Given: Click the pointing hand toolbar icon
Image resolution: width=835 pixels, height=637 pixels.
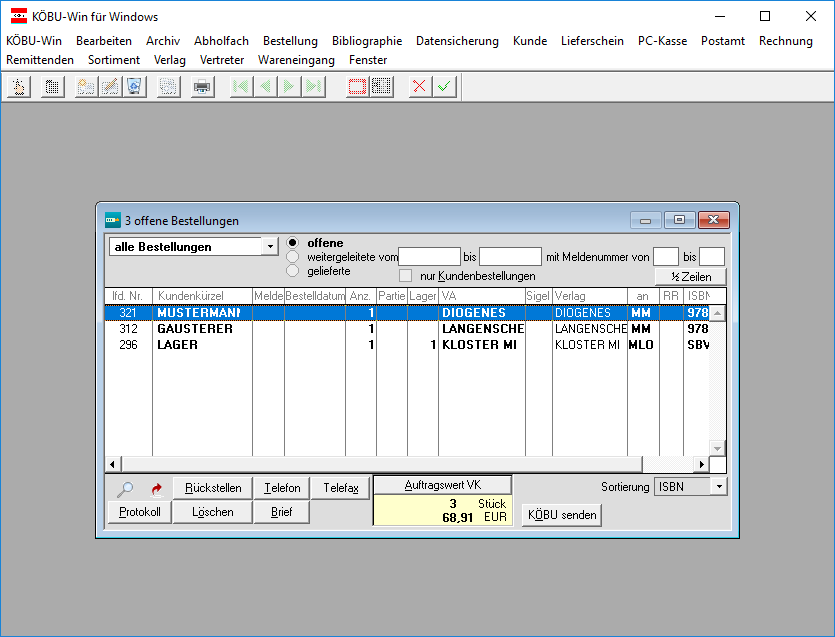Looking at the screenshot, I should pos(19,86).
